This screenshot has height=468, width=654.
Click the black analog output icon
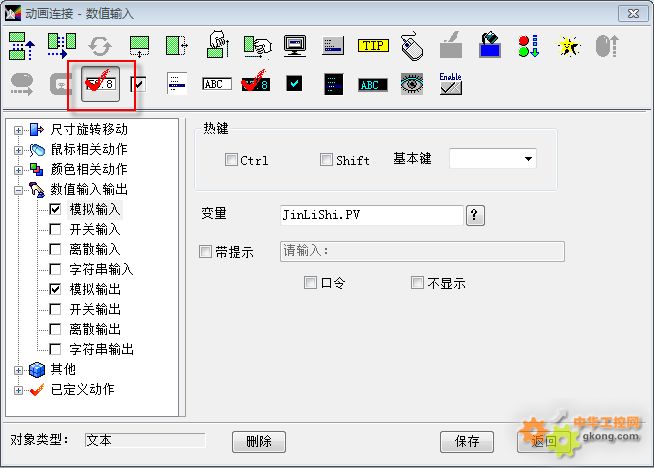pyautogui.click(x=256, y=82)
